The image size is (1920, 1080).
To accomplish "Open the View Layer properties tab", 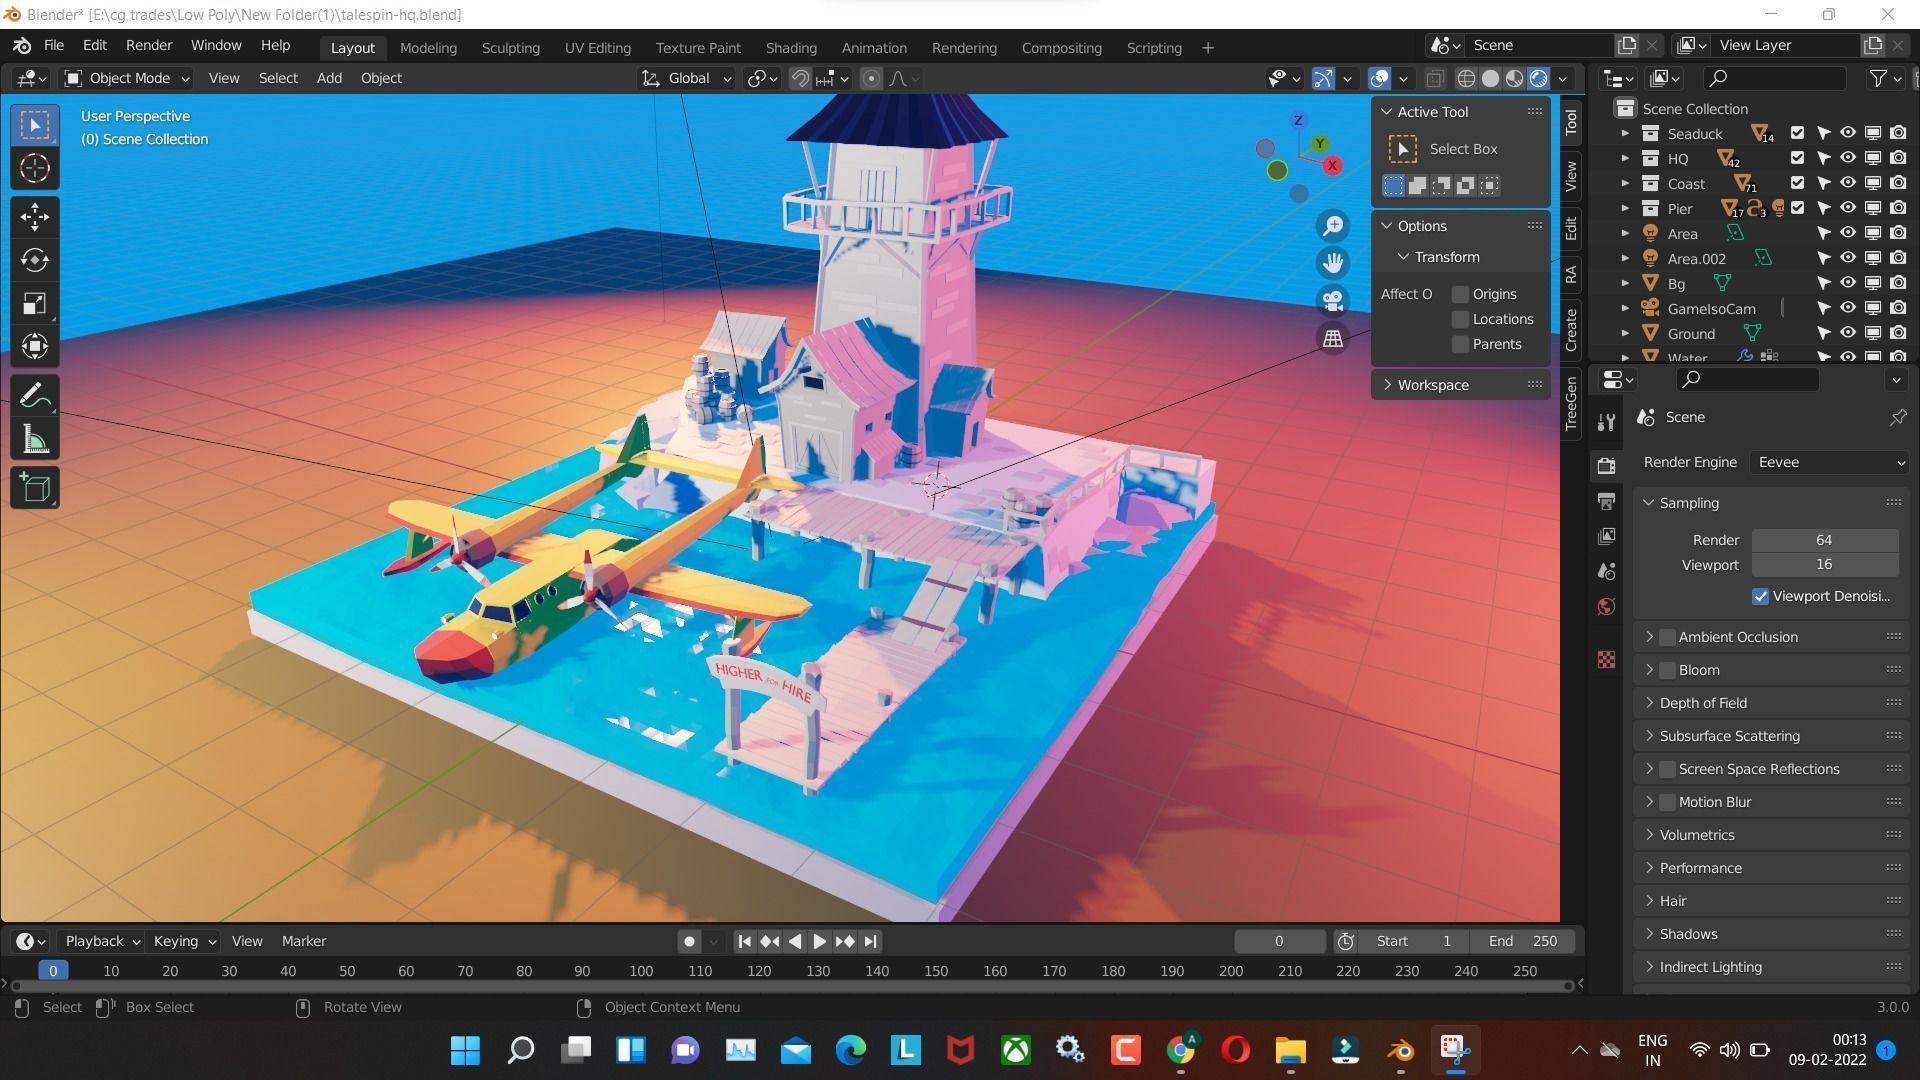I will [1606, 536].
